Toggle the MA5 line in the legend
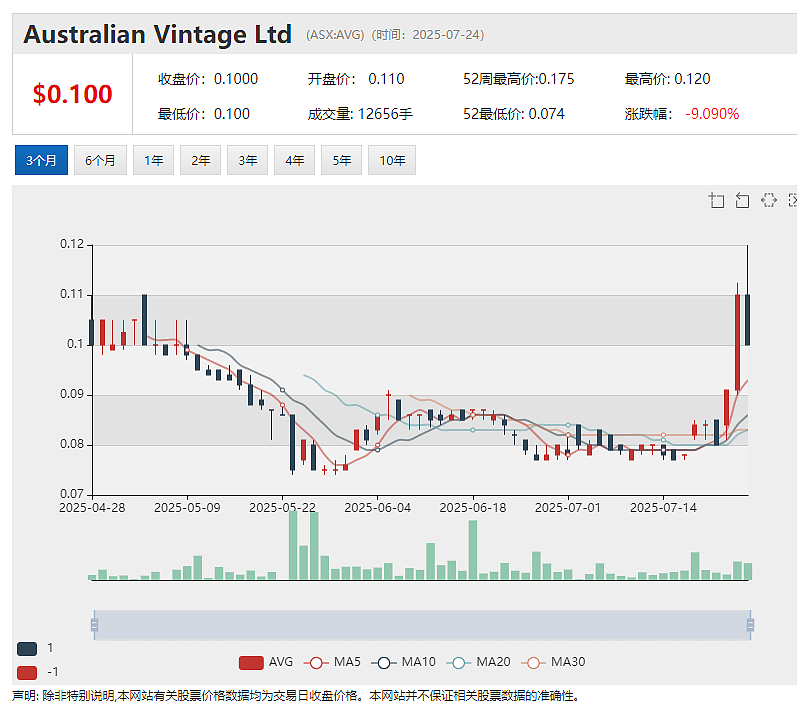811x717 pixels. click(x=332, y=662)
